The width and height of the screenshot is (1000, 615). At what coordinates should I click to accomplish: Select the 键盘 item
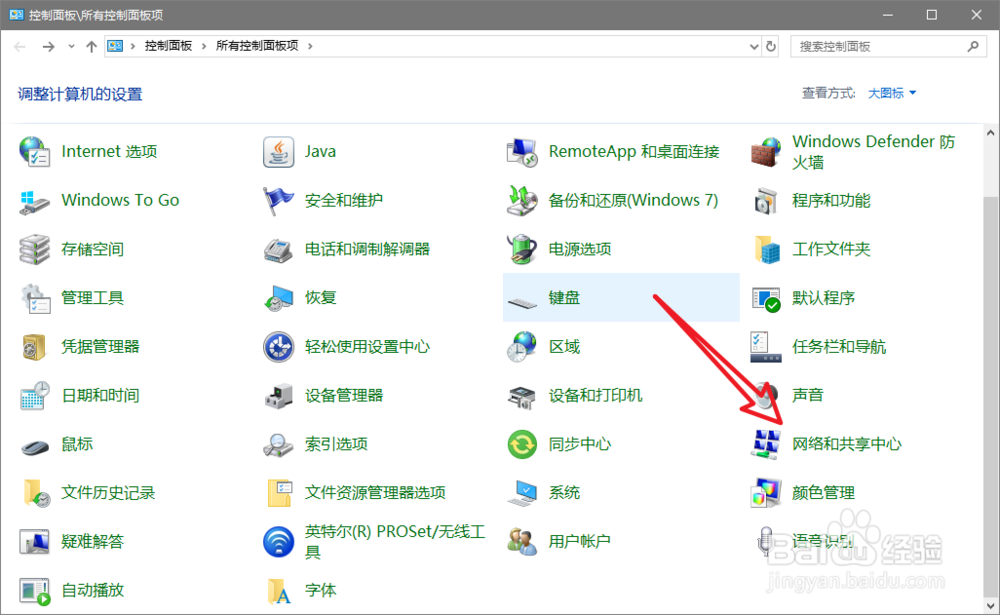(565, 297)
